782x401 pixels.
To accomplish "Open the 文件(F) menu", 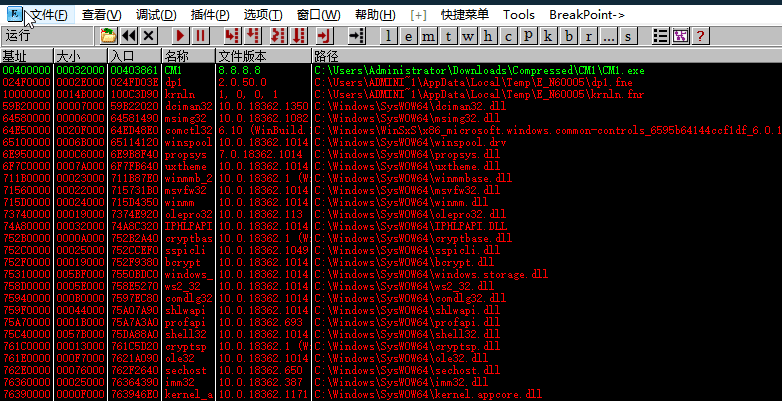I will (49, 15).
